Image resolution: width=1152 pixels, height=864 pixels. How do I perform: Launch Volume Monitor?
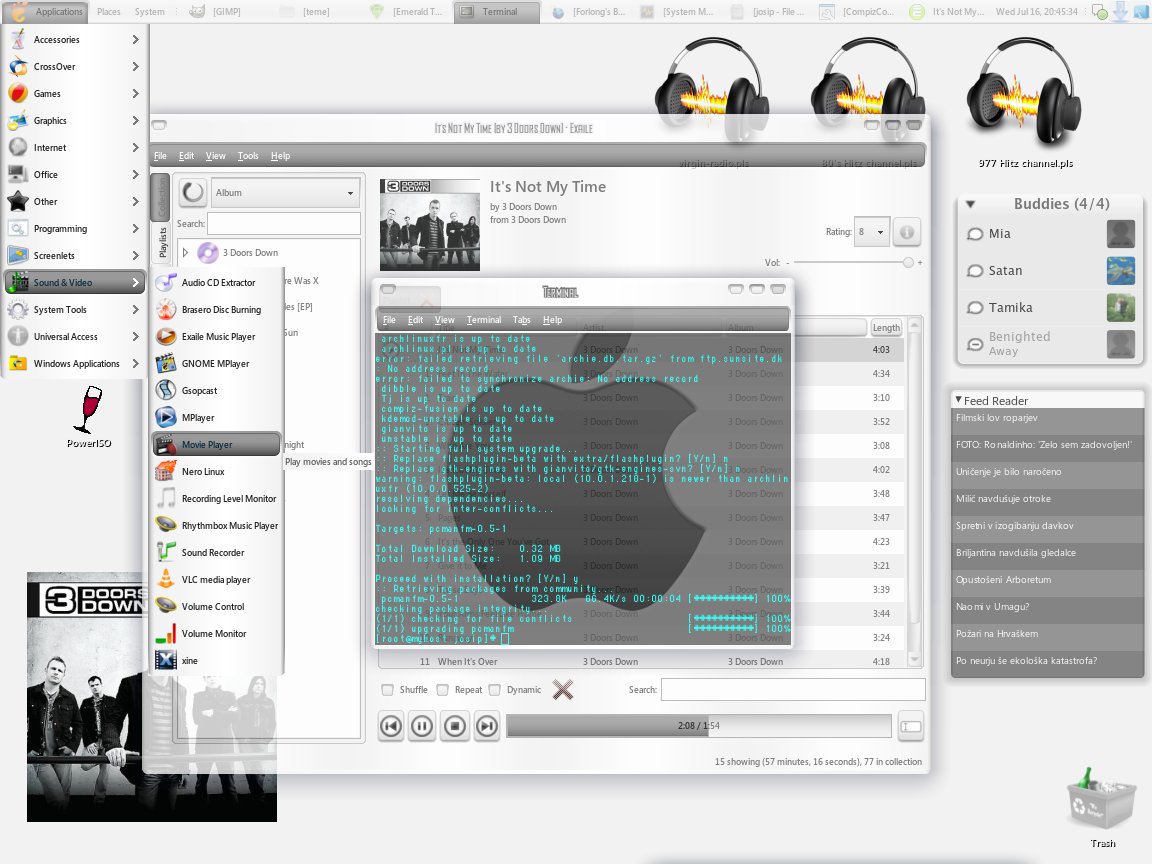tap(217, 633)
